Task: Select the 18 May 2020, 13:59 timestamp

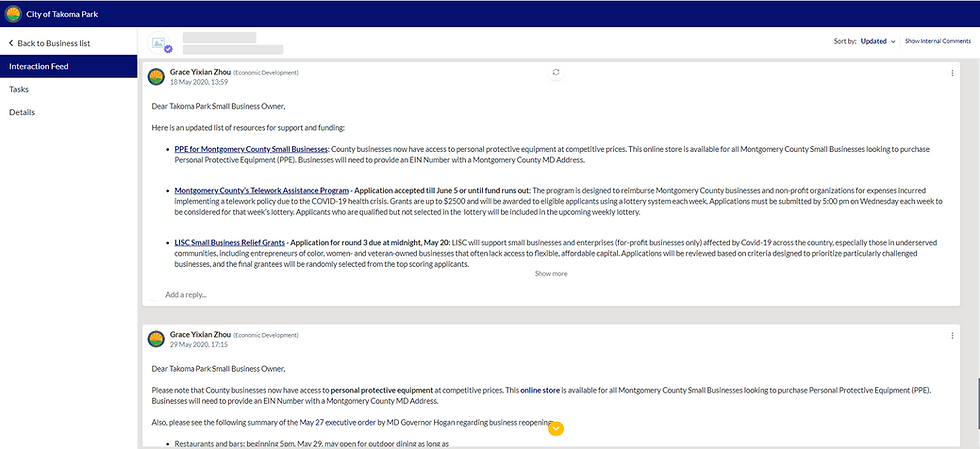Action: click(x=199, y=82)
